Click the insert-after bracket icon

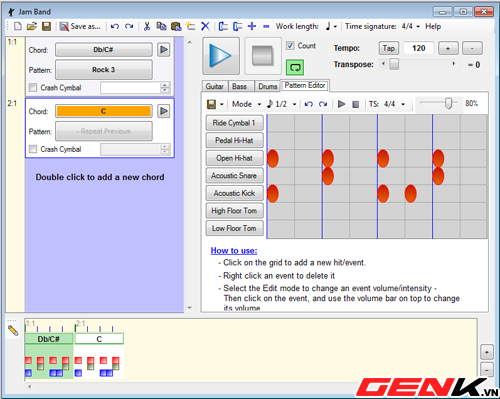(x=237, y=26)
